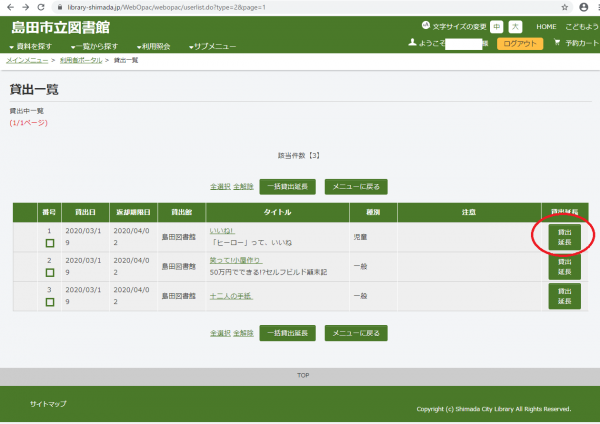Viewport: 600px width, 424px height.
Task: Select the checkbox for loan item 3
Action: pyautogui.click(x=49, y=302)
